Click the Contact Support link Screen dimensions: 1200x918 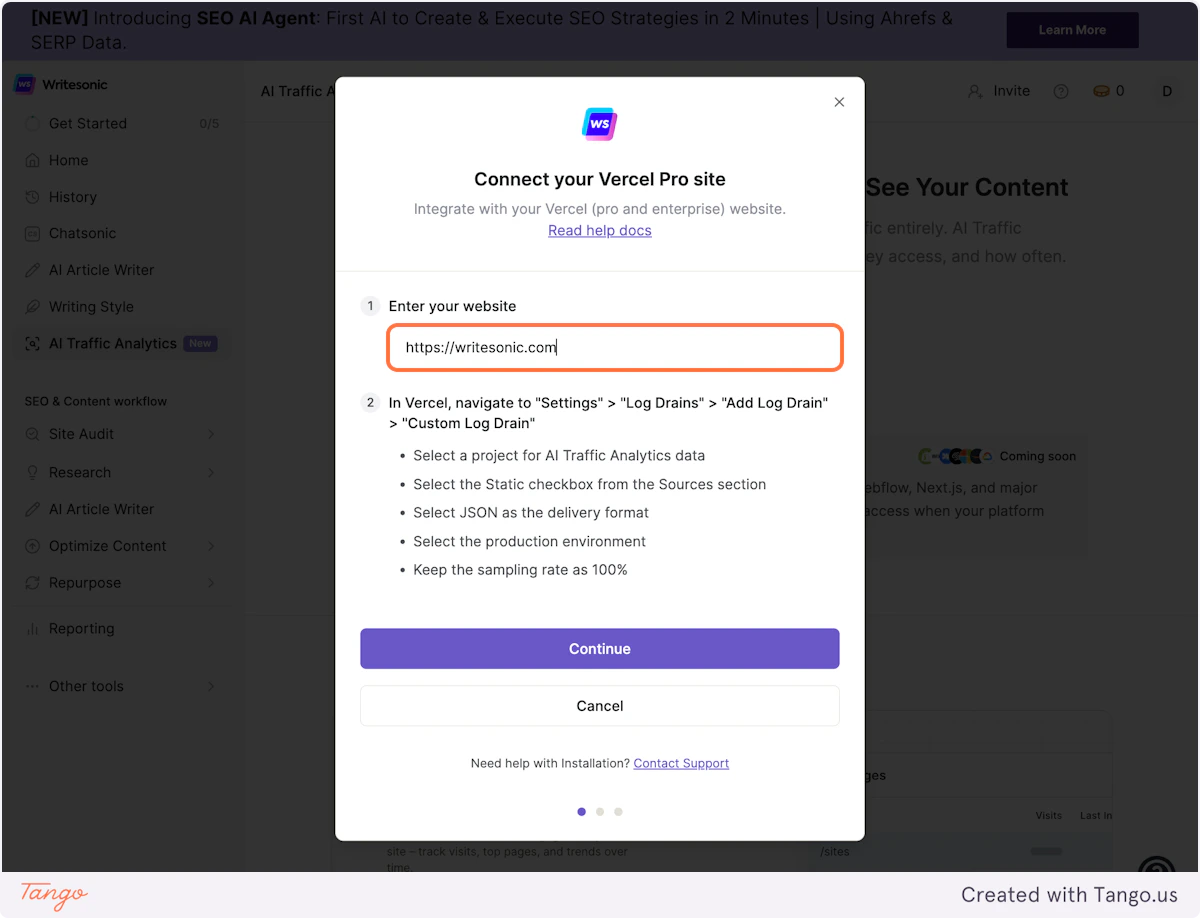pyautogui.click(x=681, y=763)
